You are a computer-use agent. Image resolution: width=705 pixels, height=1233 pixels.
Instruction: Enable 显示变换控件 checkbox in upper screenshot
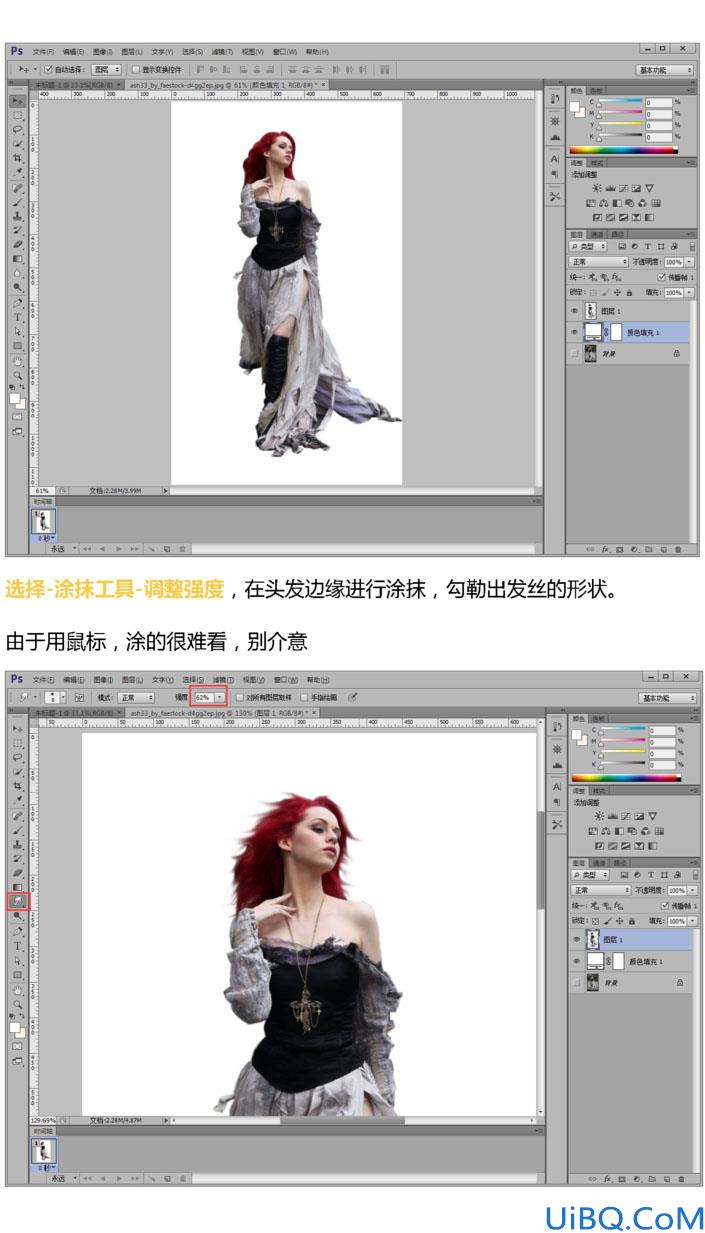click(136, 68)
